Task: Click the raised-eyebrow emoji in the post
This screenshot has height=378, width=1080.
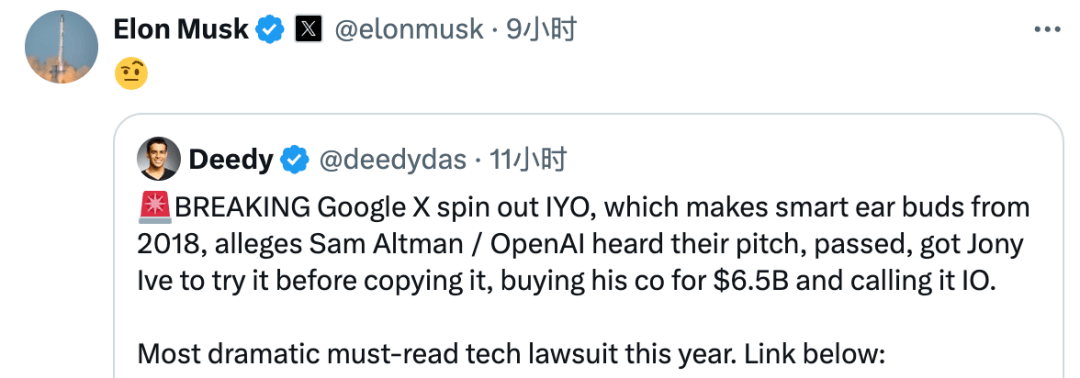Action: coord(131,74)
